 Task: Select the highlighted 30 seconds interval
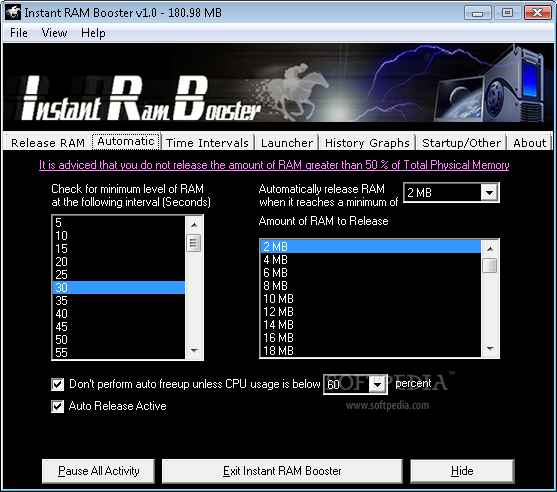click(x=119, y=288)
